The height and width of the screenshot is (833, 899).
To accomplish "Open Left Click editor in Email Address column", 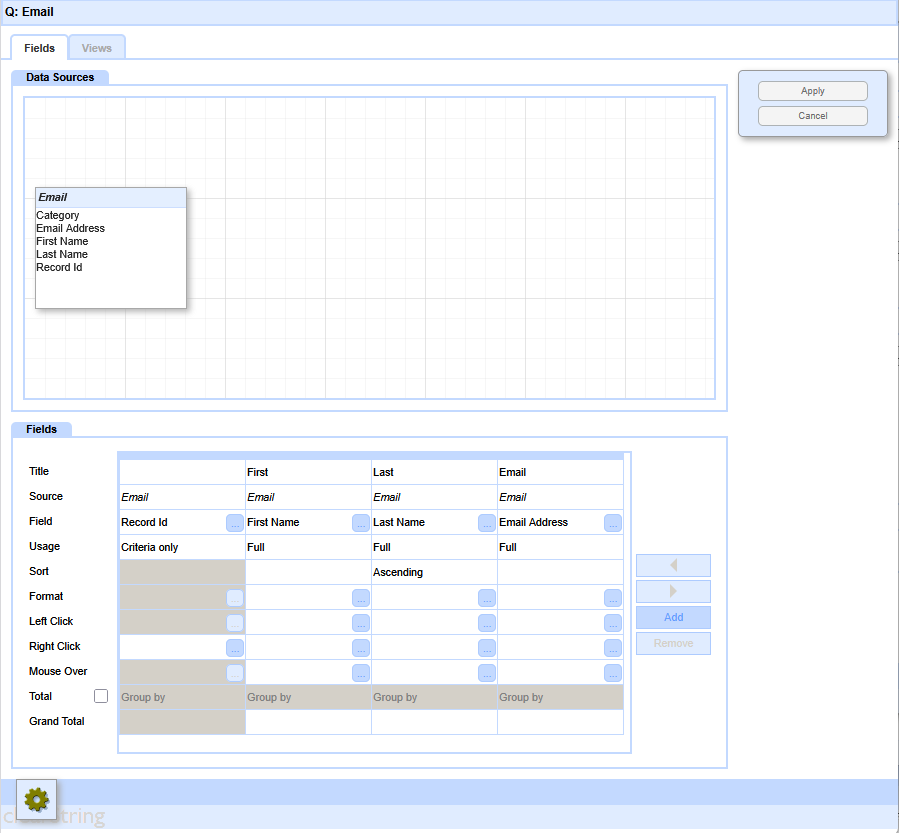I will (613, 623).
